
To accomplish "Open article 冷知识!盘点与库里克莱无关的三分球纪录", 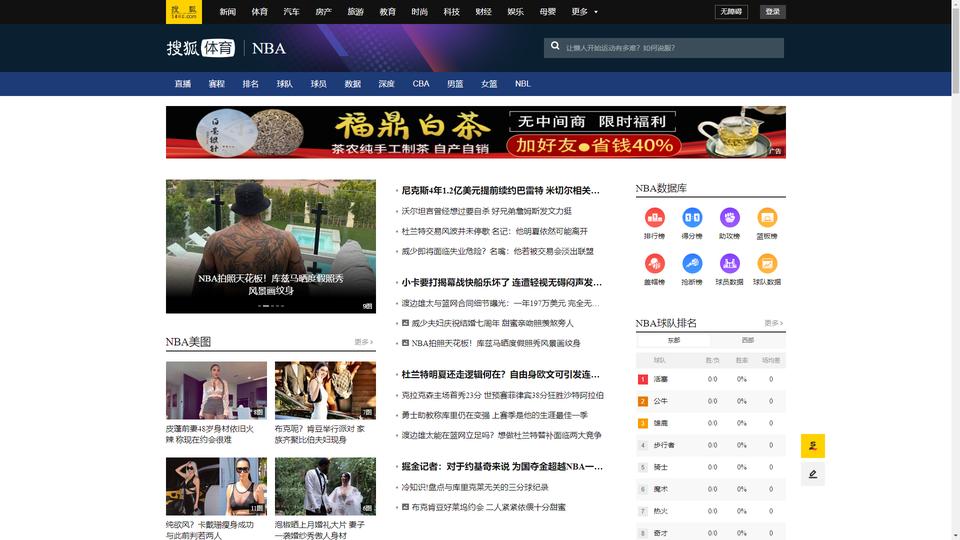I will [x=474, y=487].
